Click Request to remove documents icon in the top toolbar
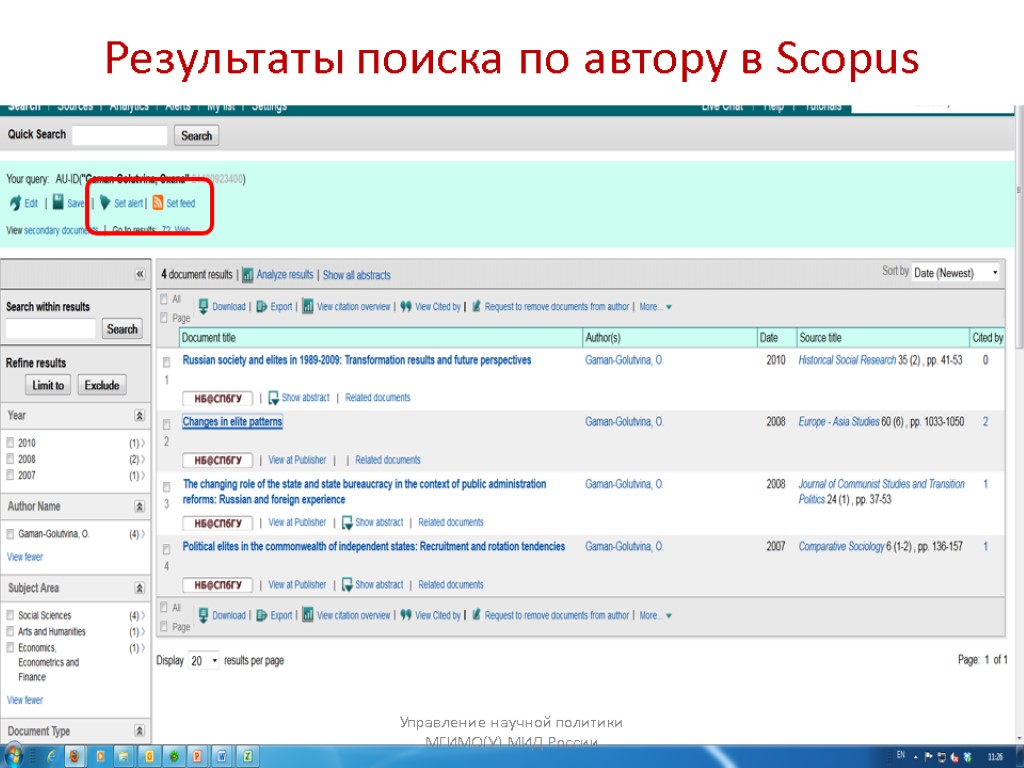 [x=476, y=306]
